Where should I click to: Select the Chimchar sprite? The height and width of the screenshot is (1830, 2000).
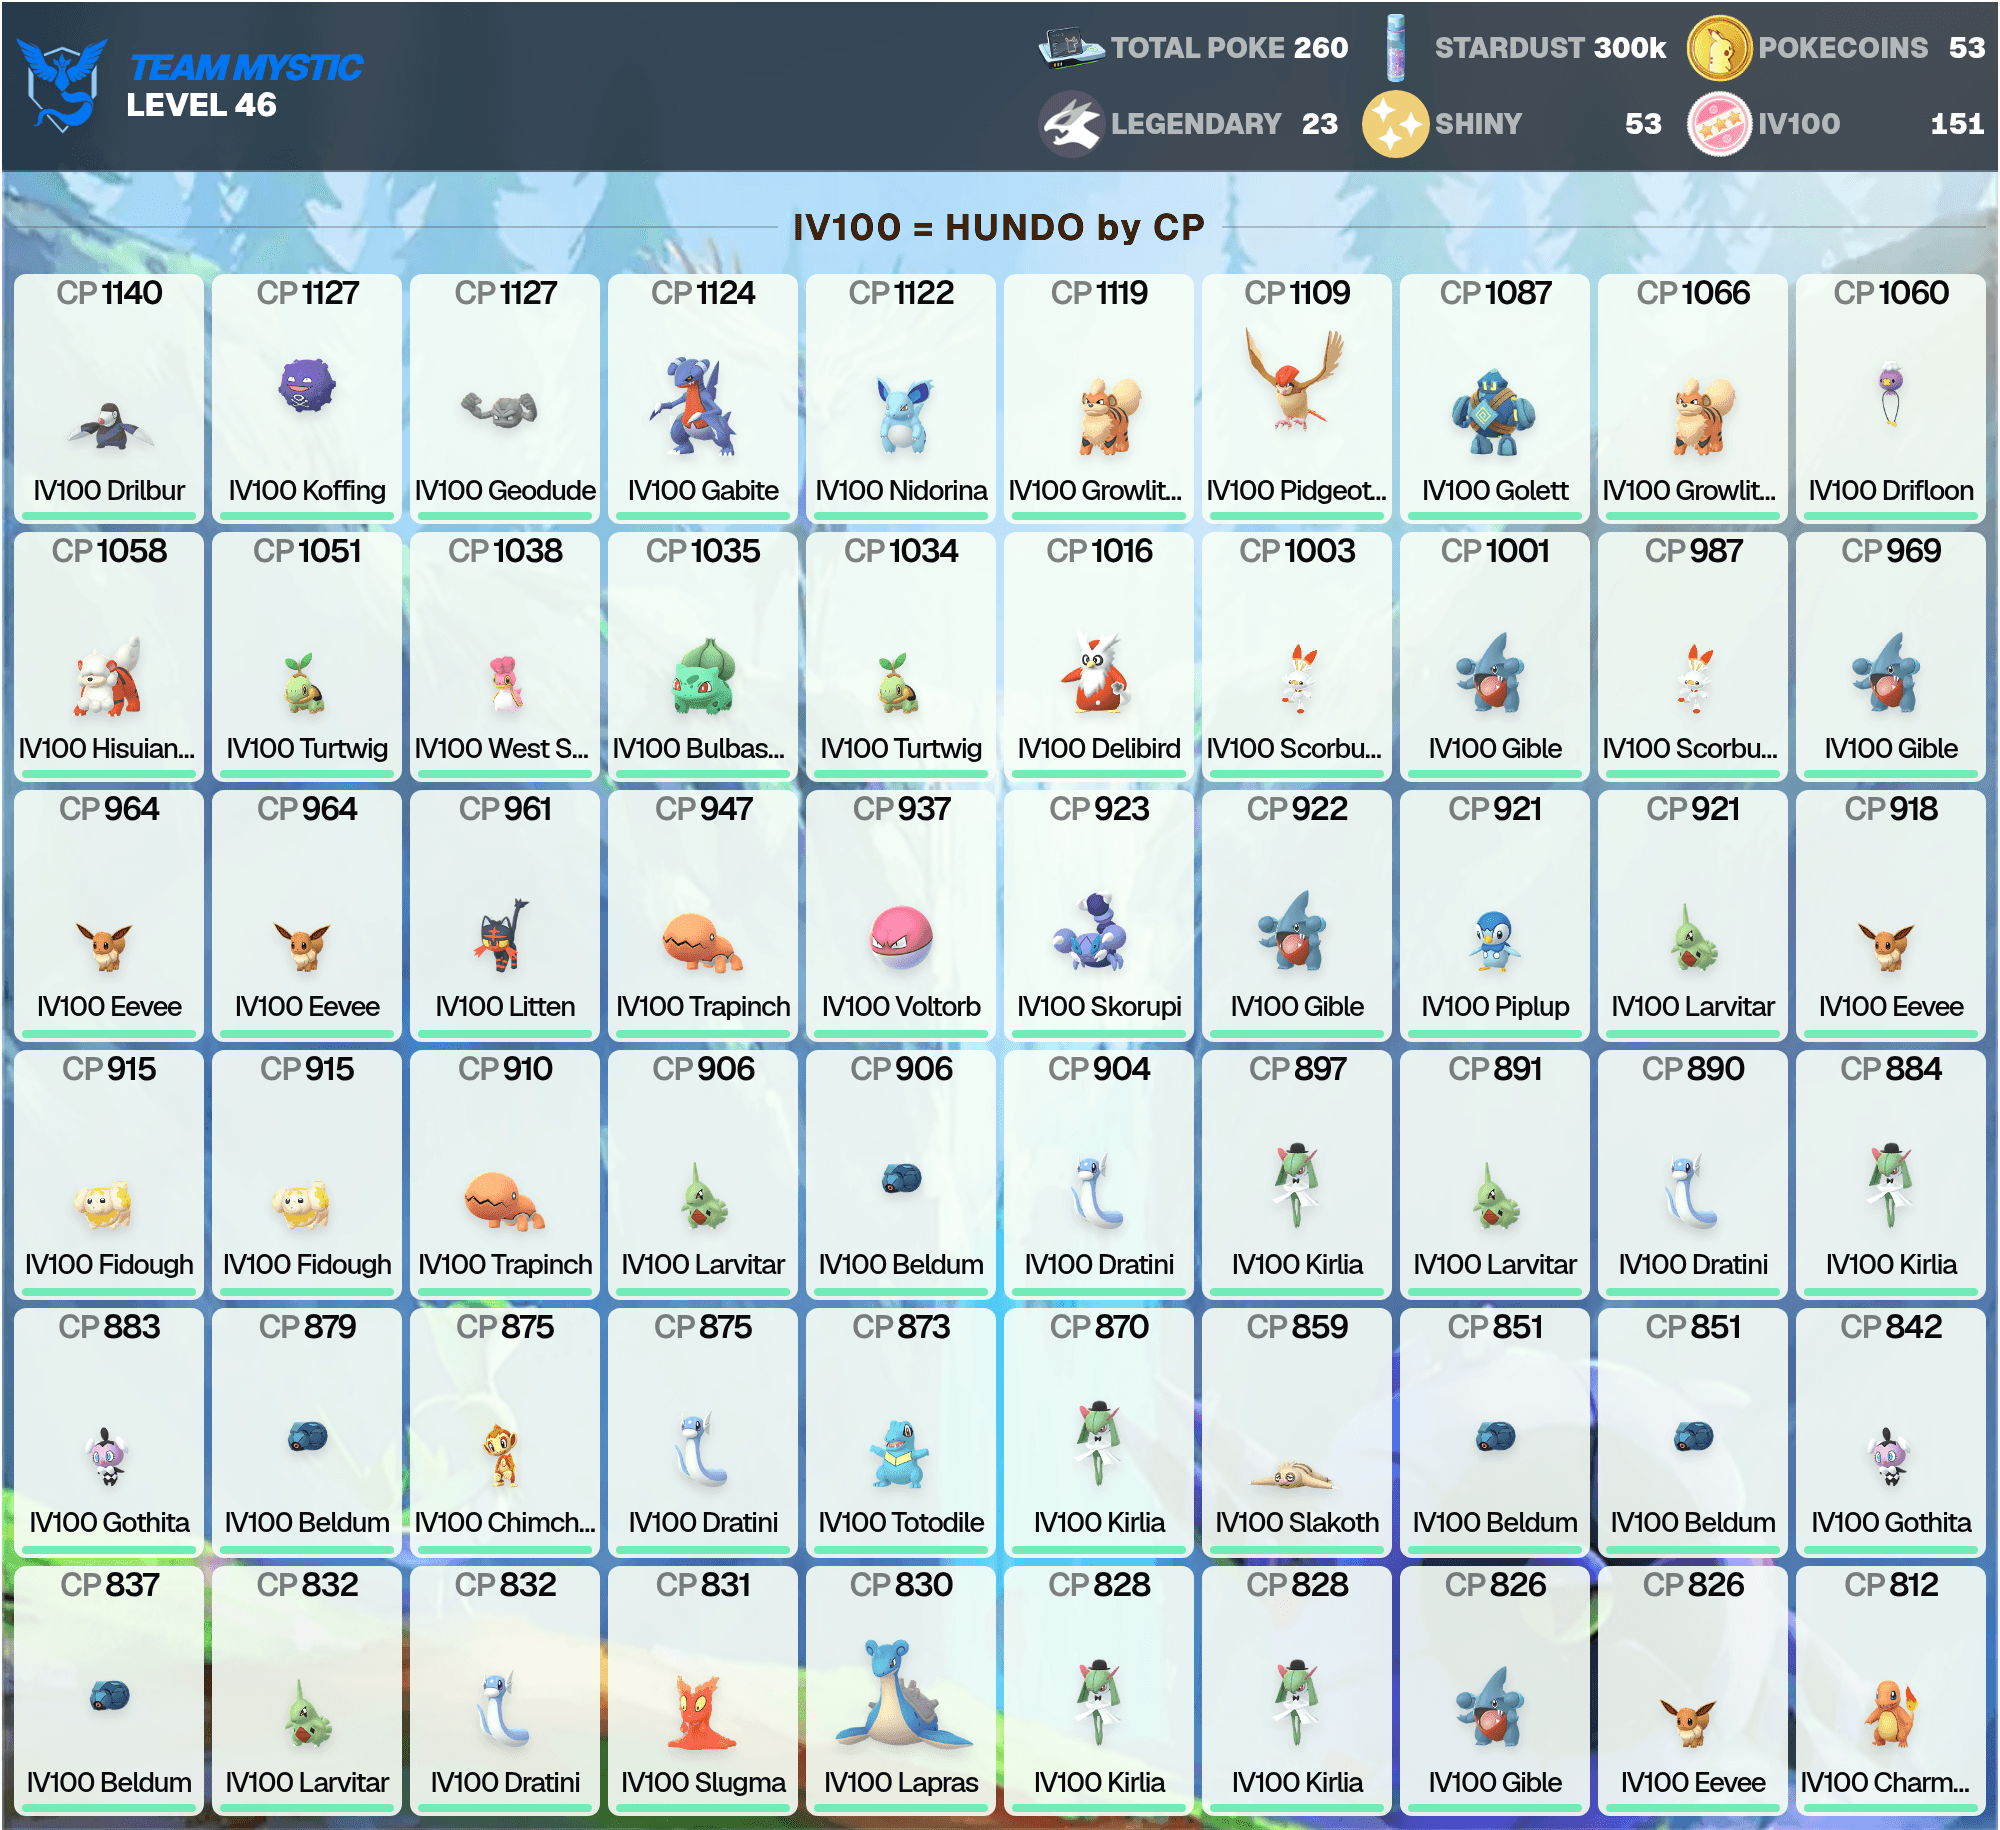502,1456
